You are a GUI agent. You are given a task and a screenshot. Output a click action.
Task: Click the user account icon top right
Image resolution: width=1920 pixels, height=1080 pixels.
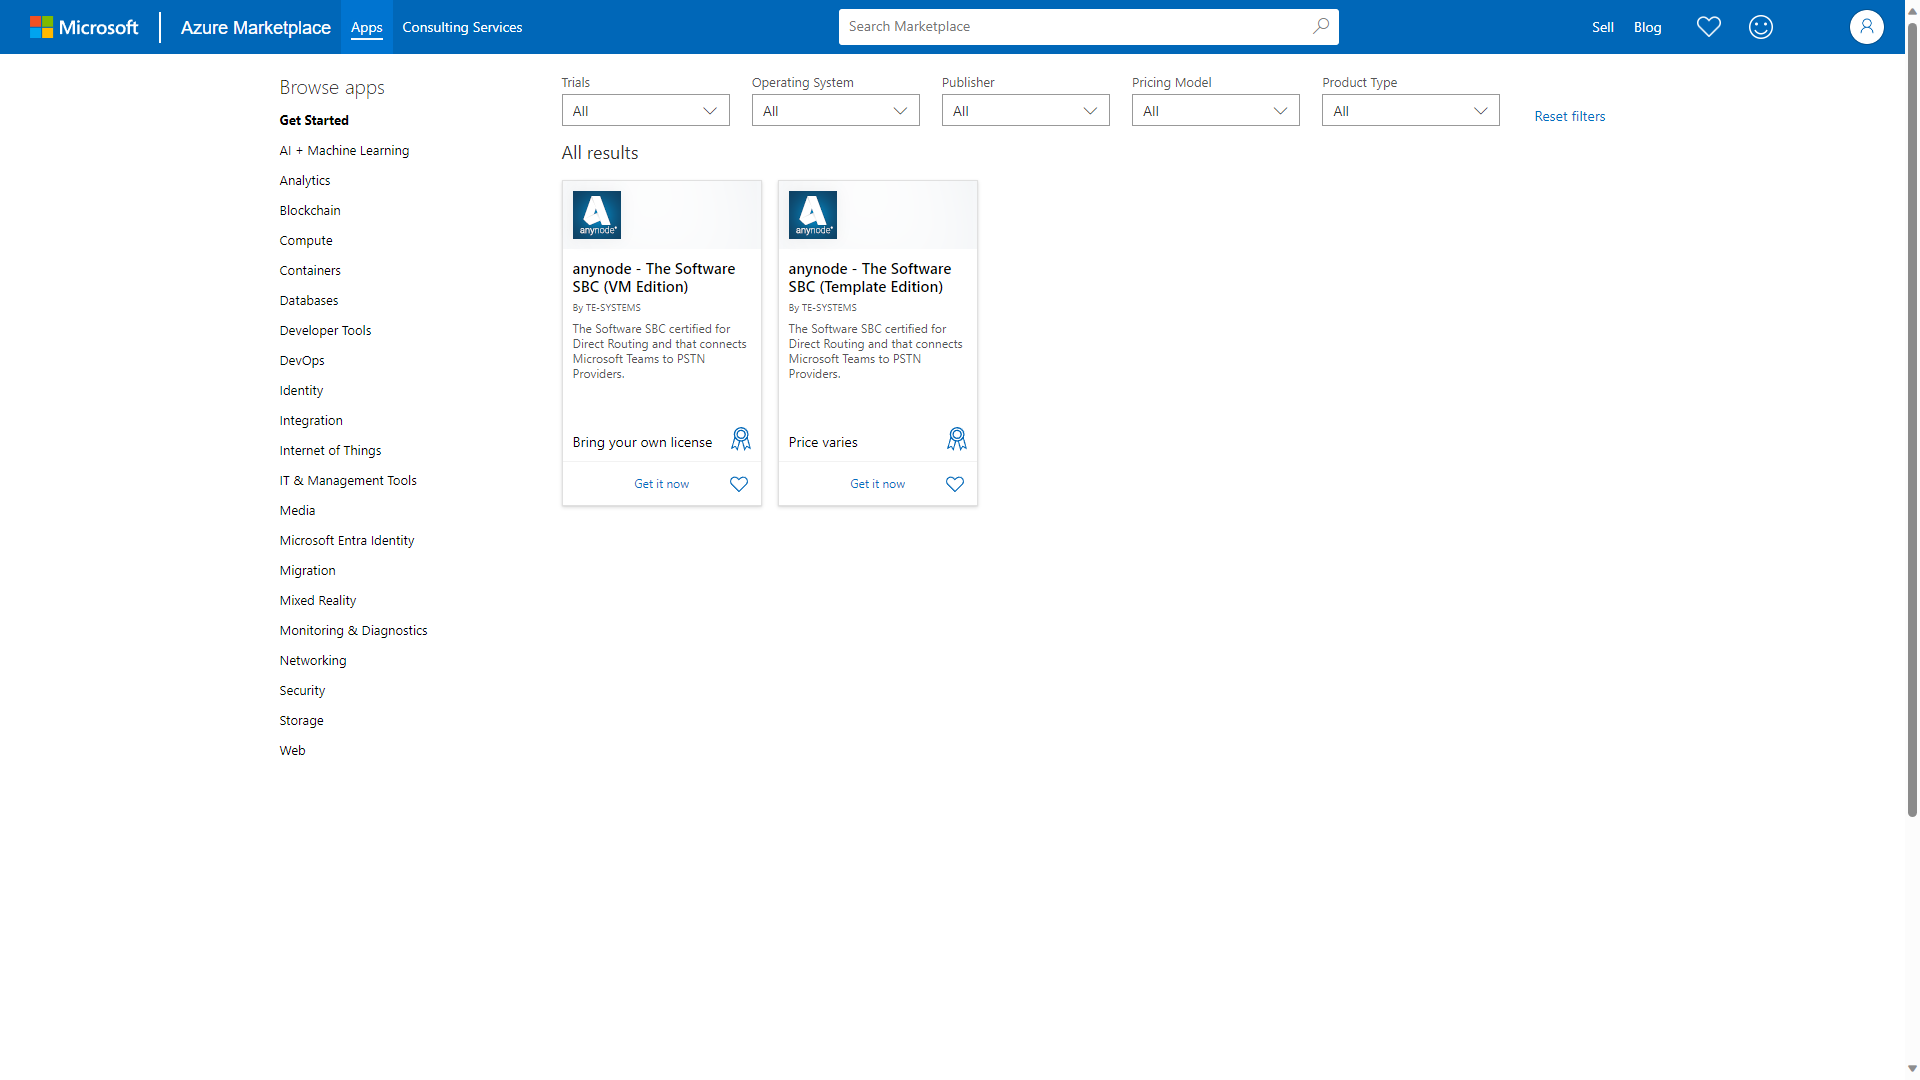click(x=1867, y=26)
